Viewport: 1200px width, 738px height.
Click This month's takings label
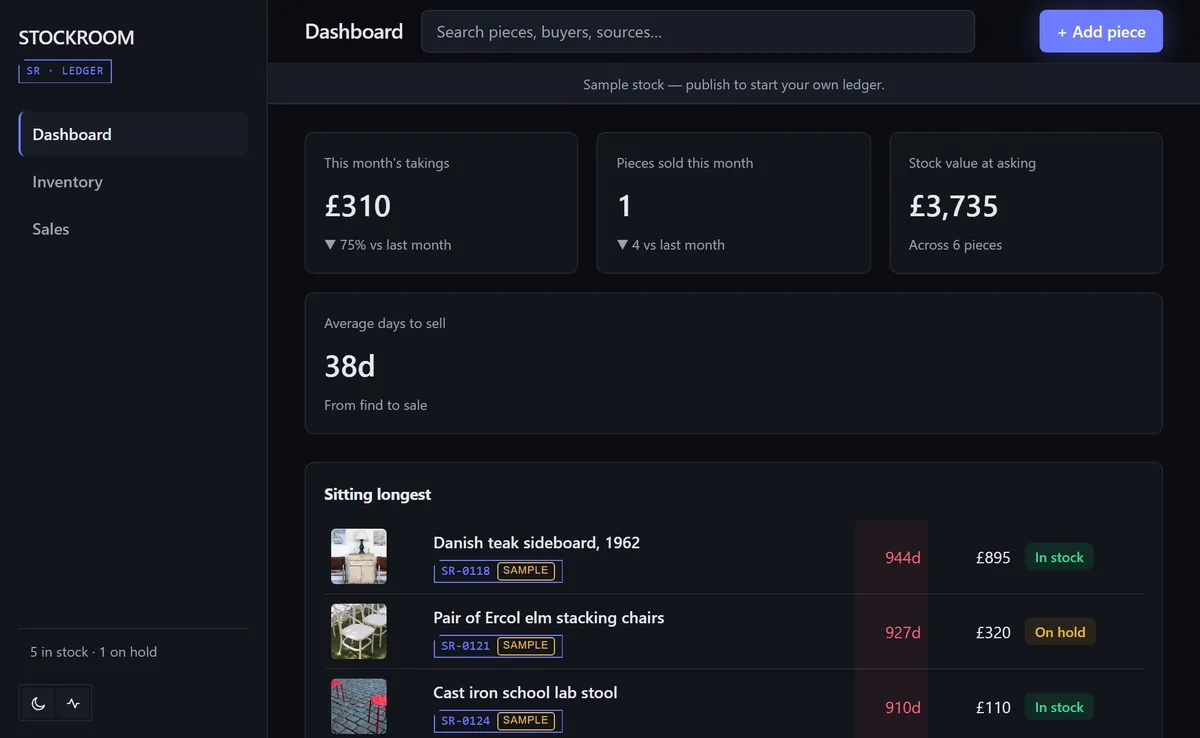387,163
